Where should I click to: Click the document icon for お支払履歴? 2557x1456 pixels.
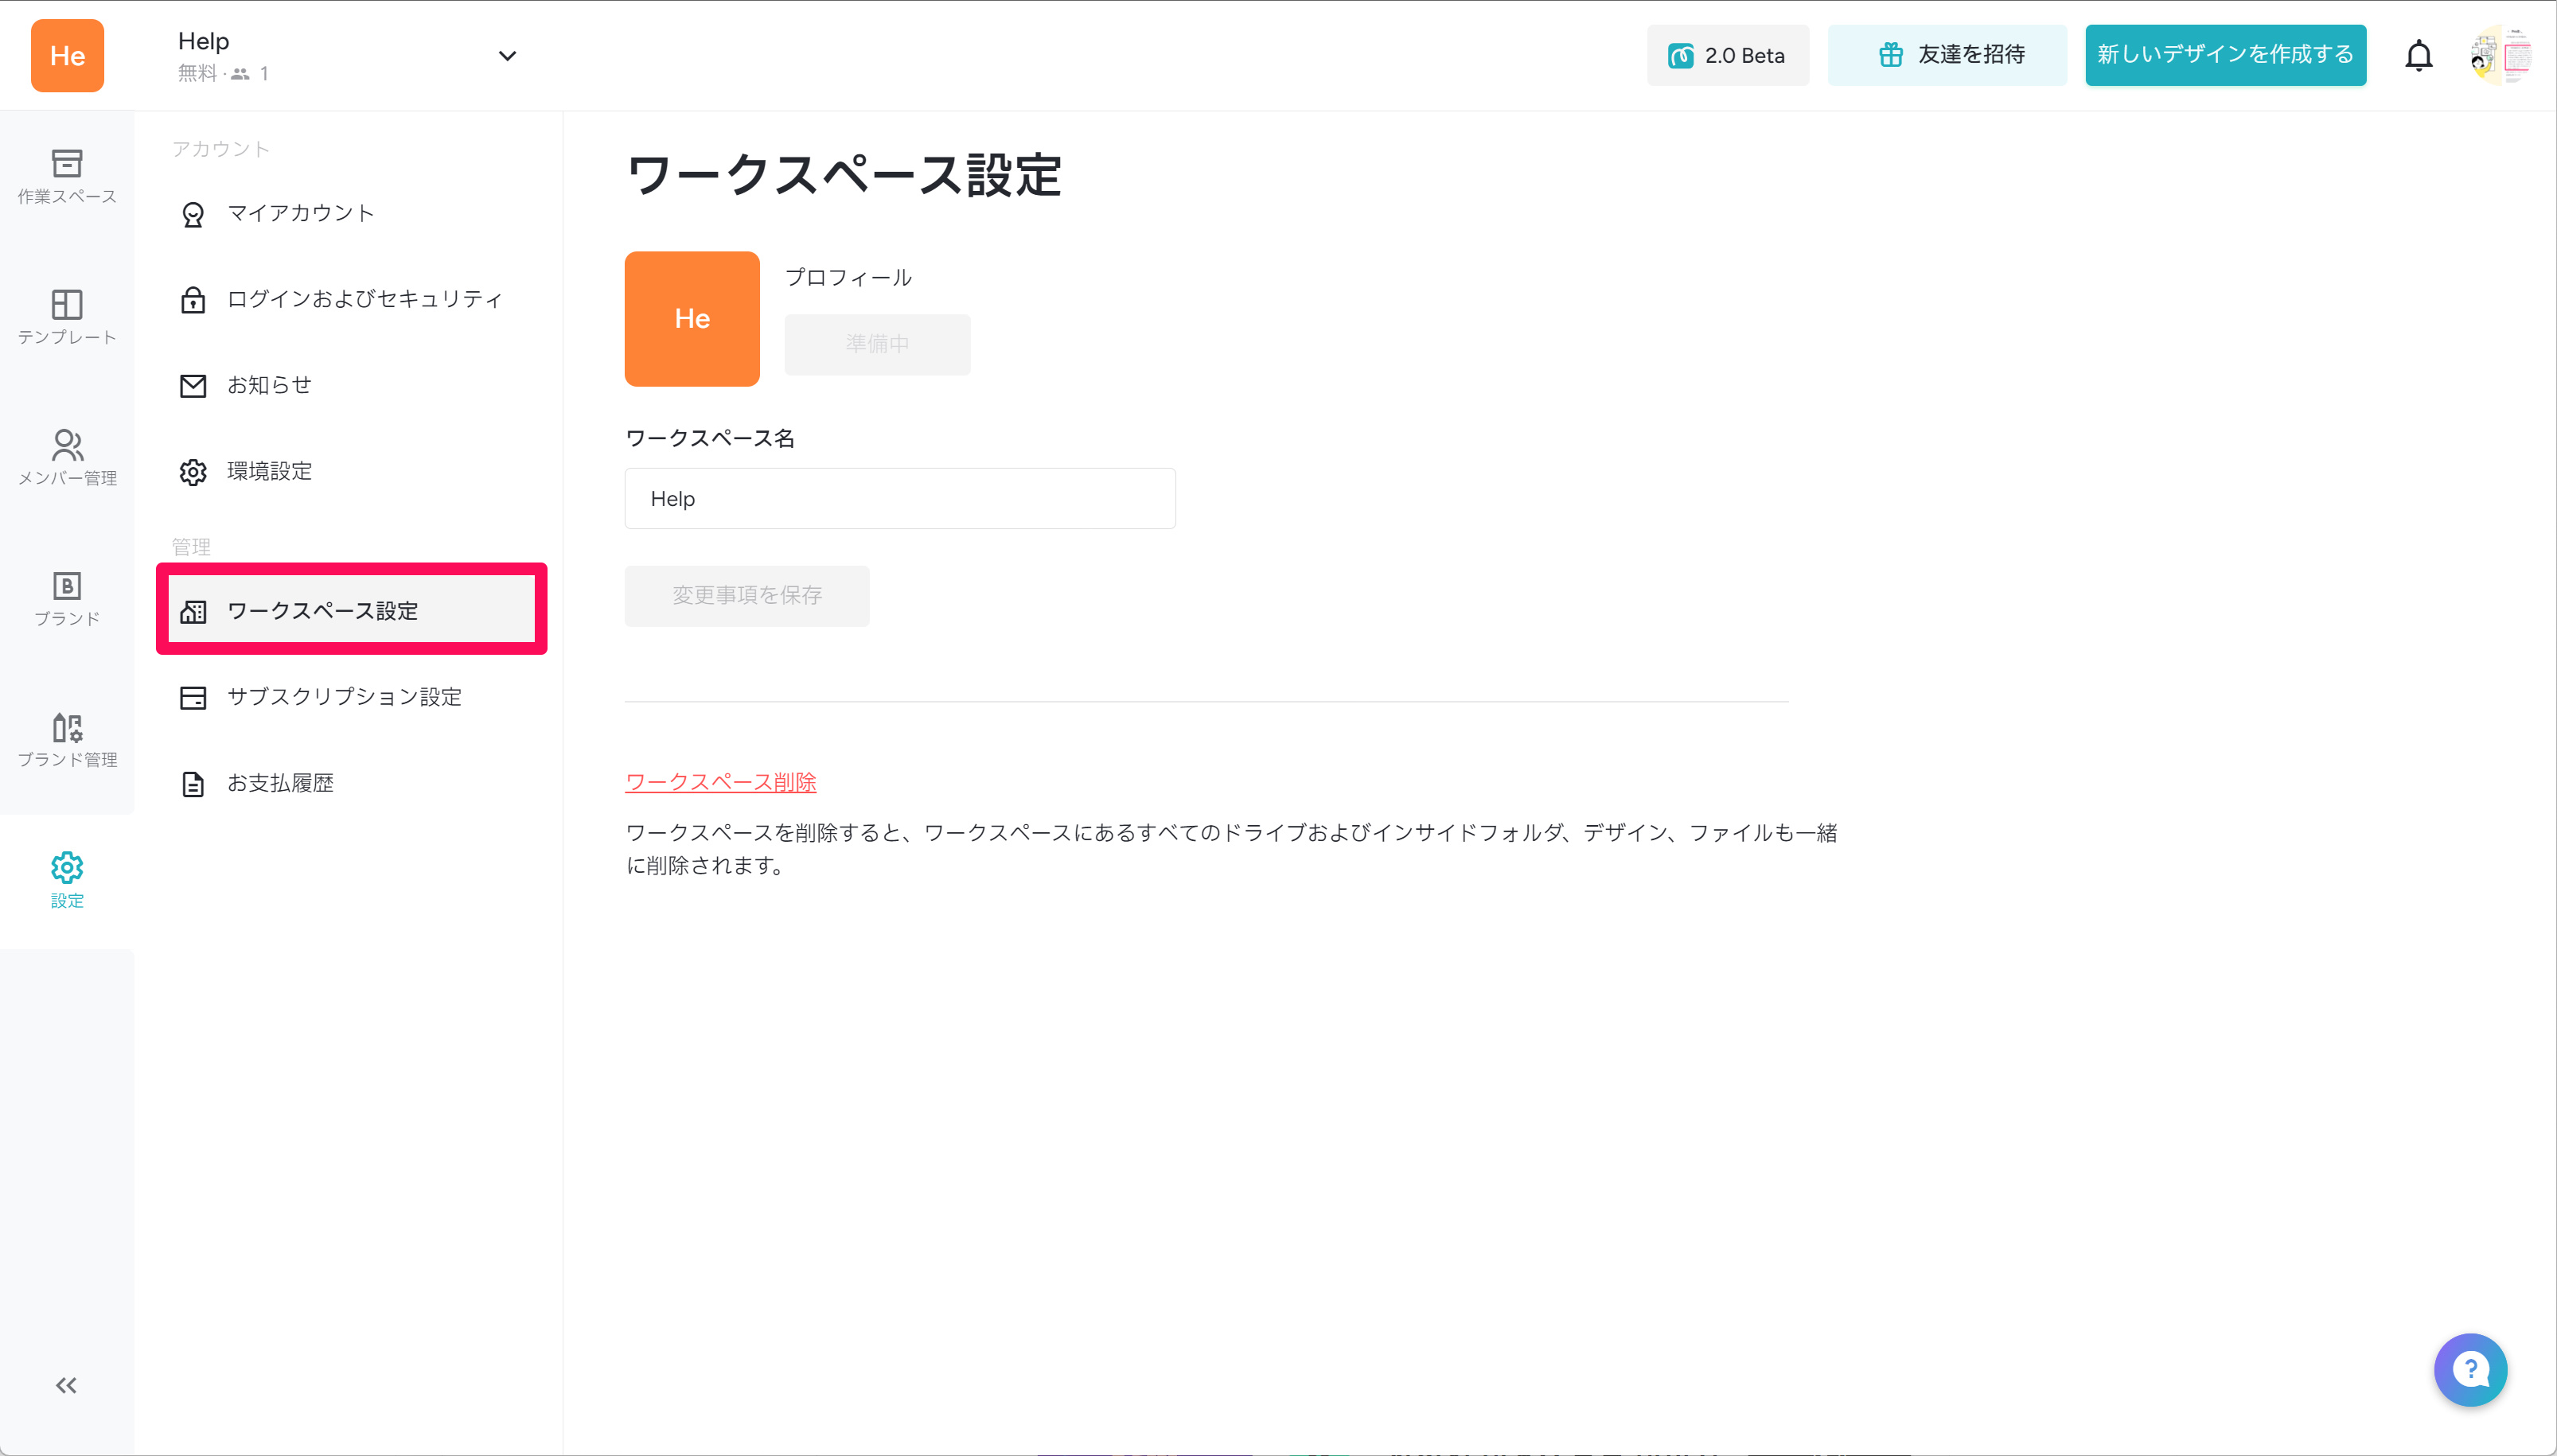(193, 784)
